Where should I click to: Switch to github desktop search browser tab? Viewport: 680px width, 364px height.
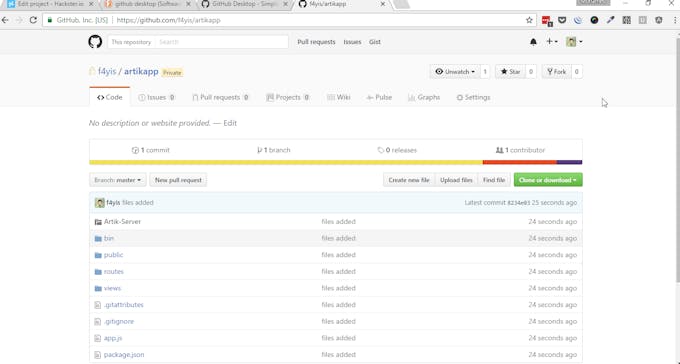point(148,4)
